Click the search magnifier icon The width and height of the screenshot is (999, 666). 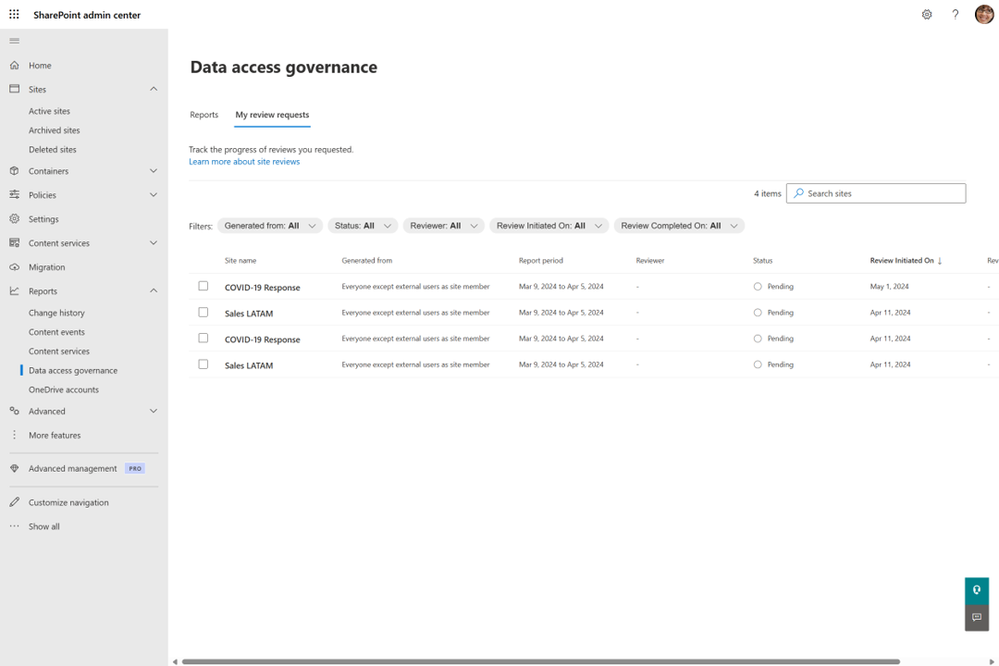click(798, 193)
